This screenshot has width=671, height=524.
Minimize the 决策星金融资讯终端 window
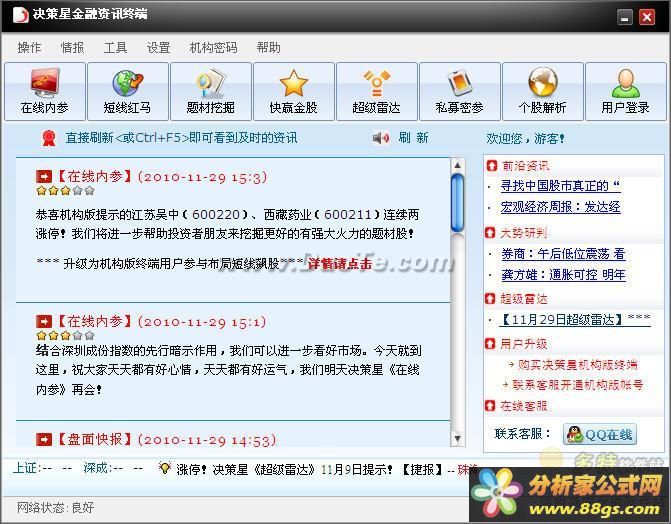(x=625, y=17)
